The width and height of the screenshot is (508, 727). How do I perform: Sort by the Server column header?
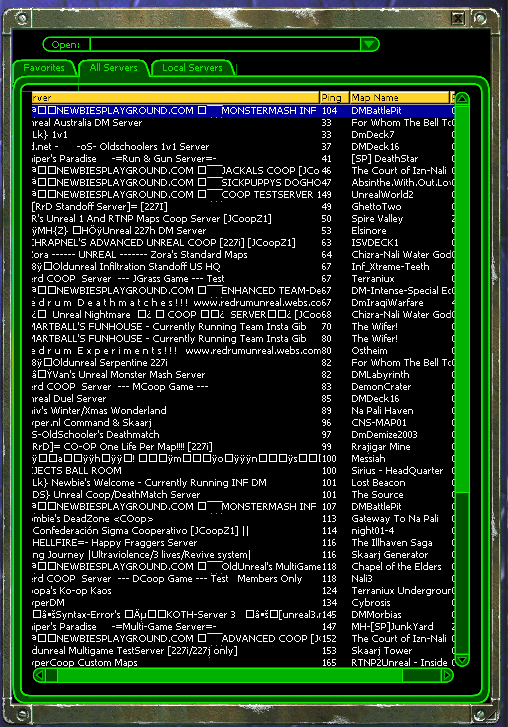[x=175, y=98]
